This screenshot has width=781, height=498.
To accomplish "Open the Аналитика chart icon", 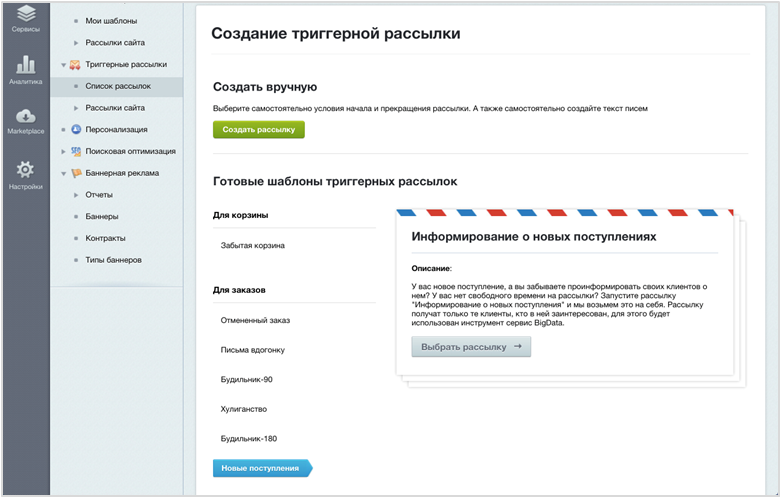I will (x=25, y=64).
